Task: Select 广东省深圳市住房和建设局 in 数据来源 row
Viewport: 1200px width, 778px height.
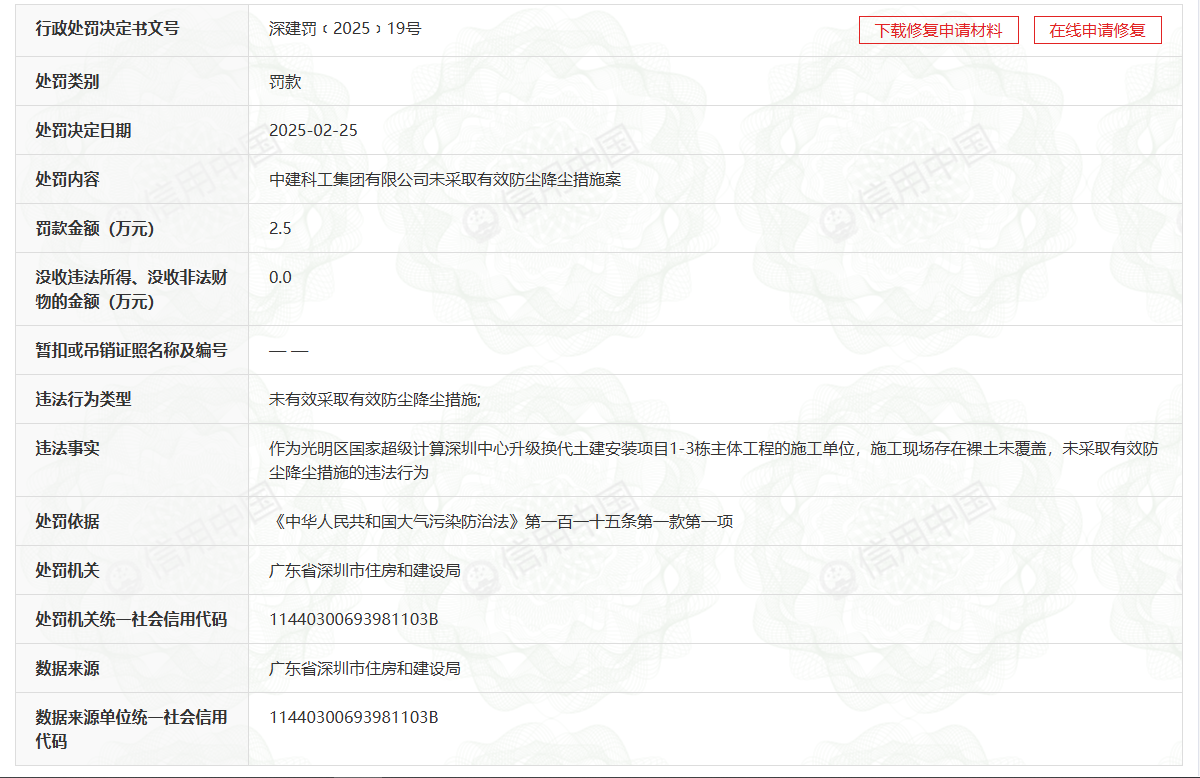Action: click(365, 668)
